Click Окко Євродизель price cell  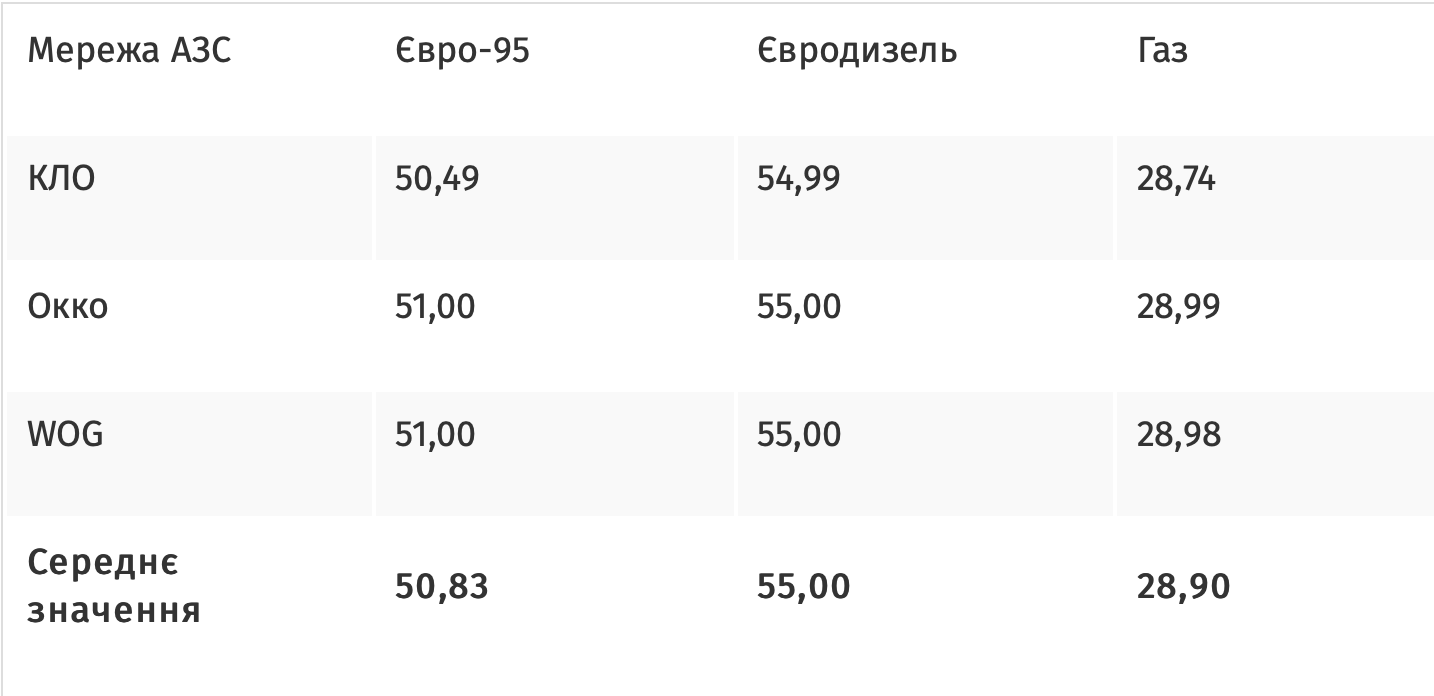tap(799, 307)
